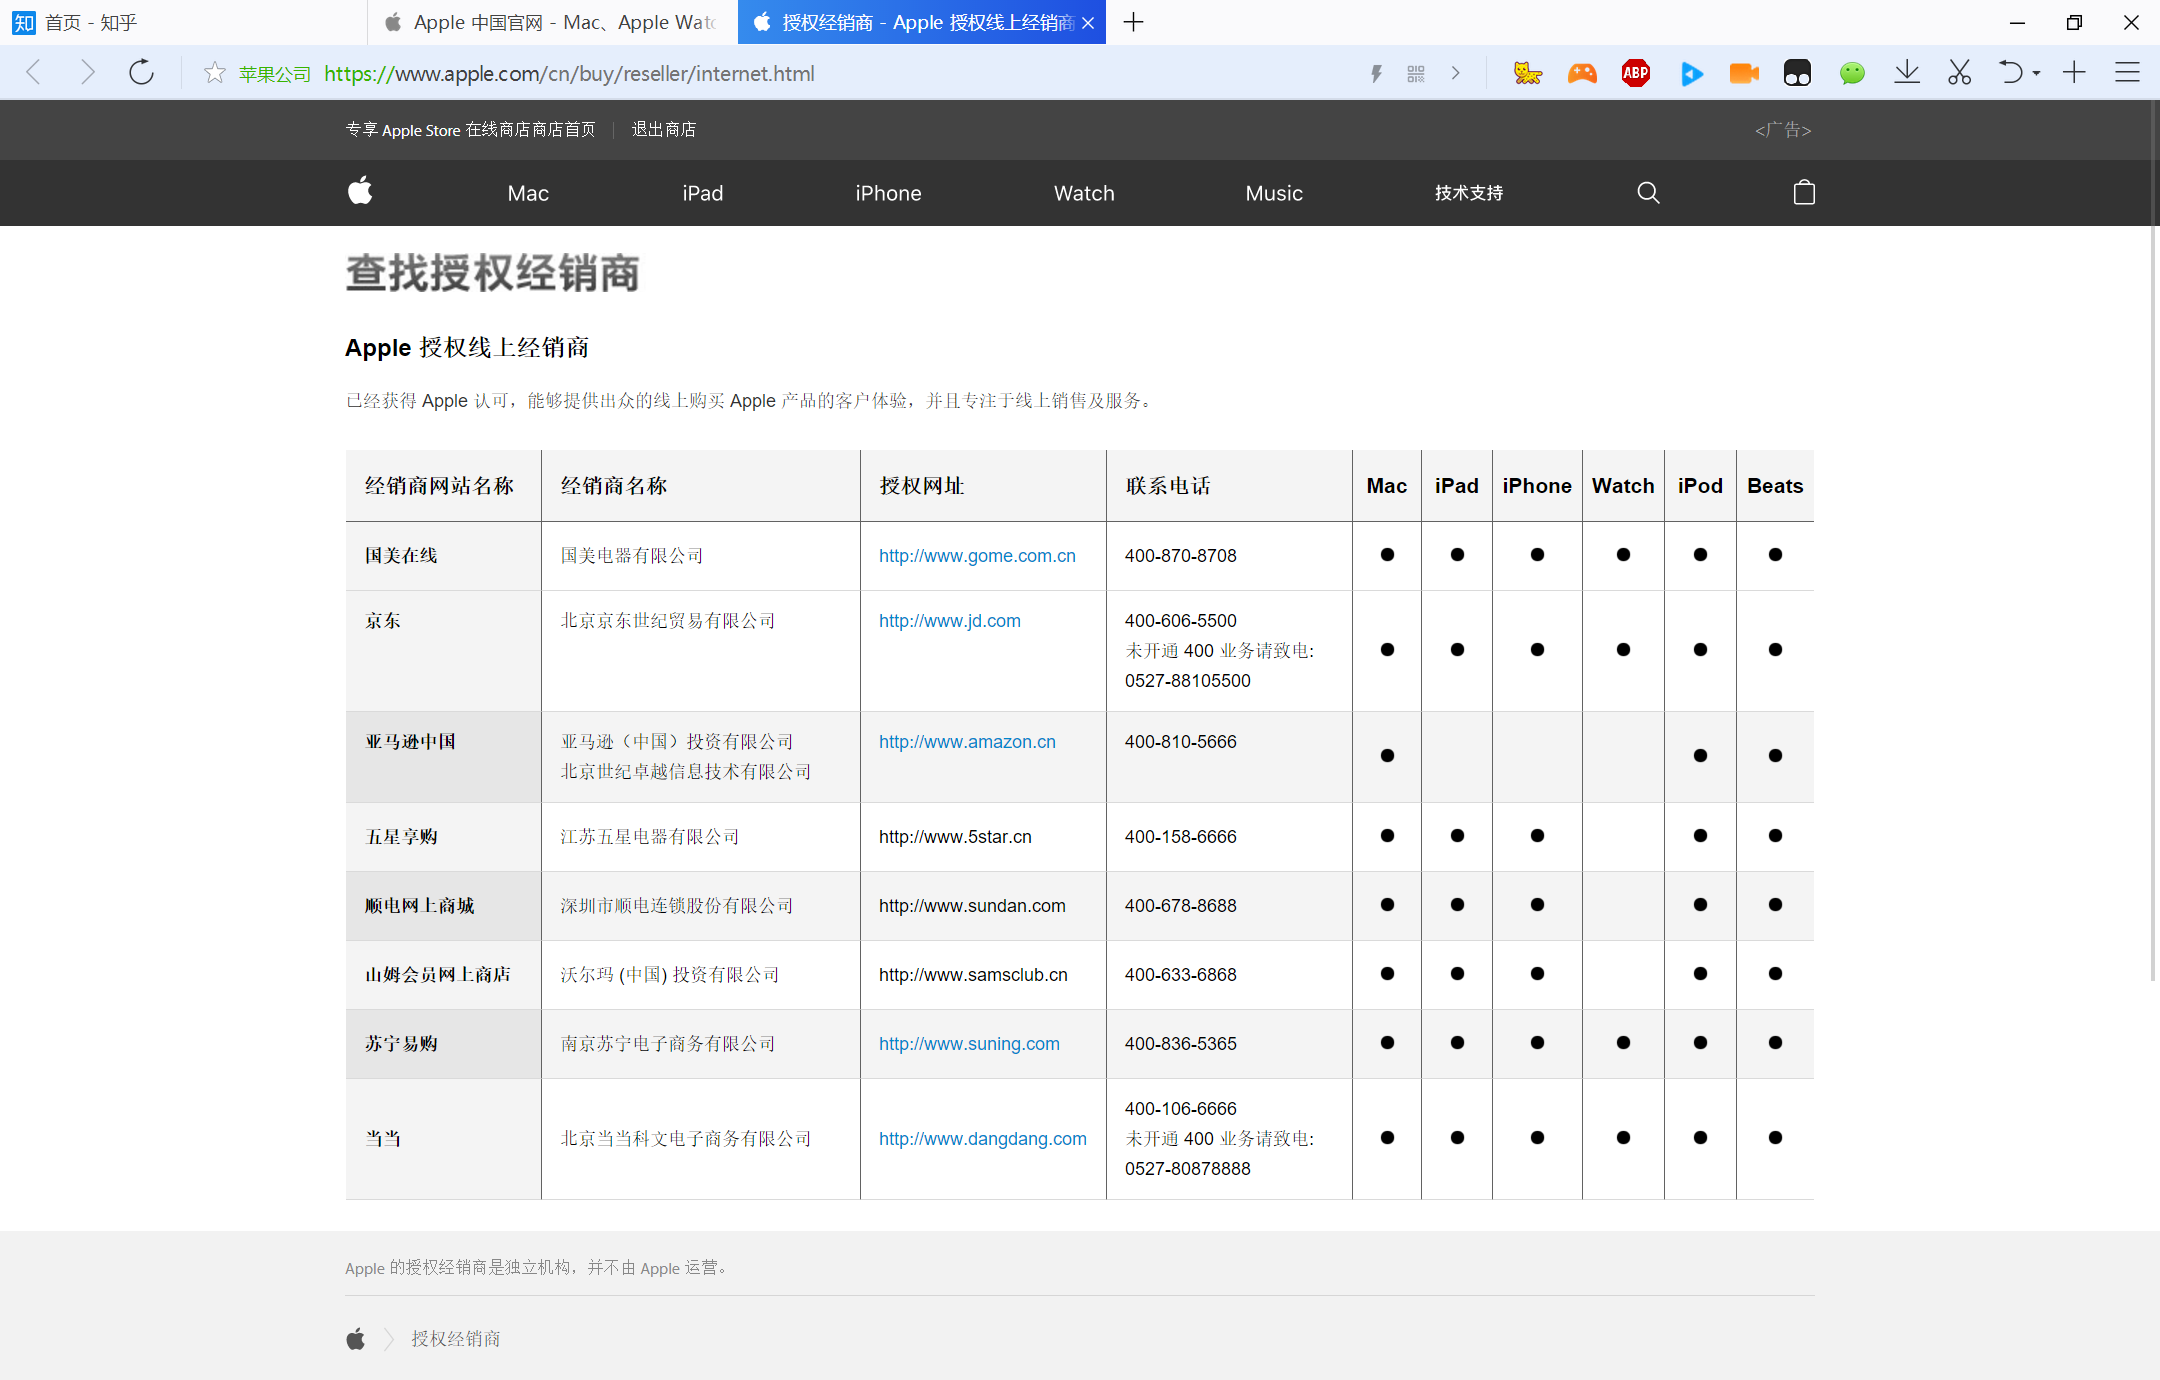Open the www.amazon.cn link
The height and width of the screenshot is (1380, 2160).
pyautogui.click(x=967, y=742)
